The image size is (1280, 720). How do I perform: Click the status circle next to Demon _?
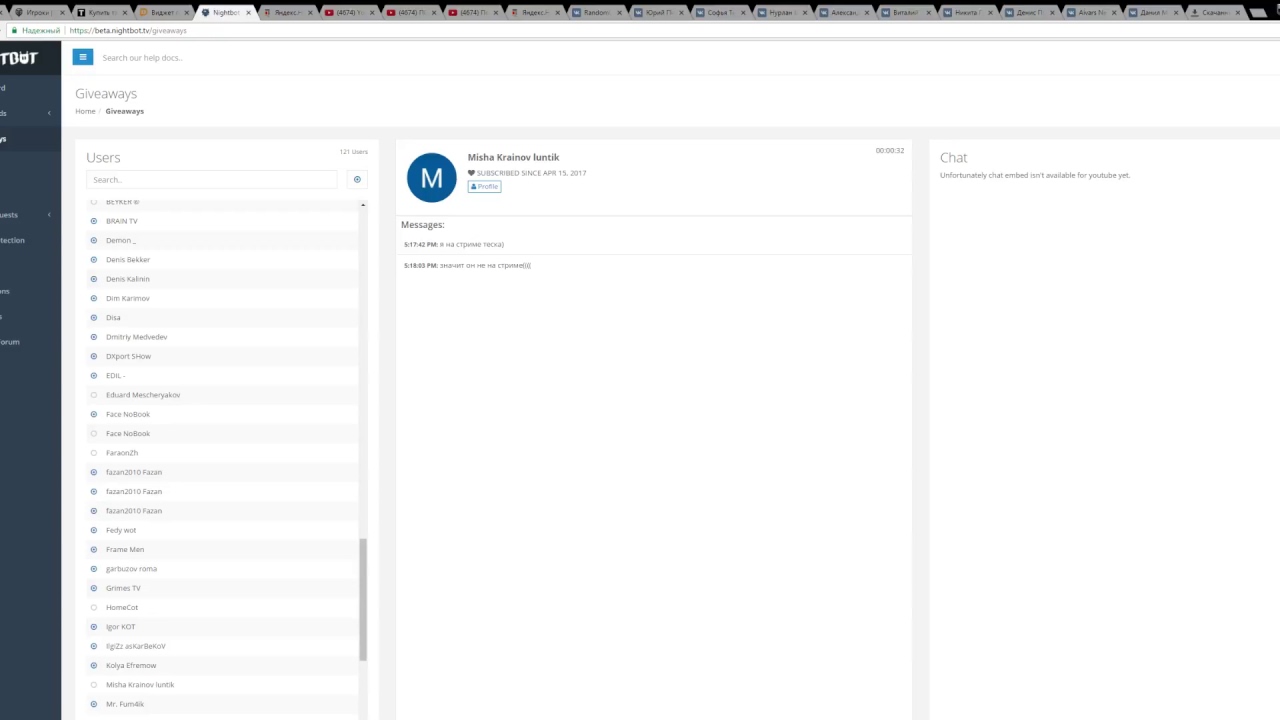click(x=94, y=240)
